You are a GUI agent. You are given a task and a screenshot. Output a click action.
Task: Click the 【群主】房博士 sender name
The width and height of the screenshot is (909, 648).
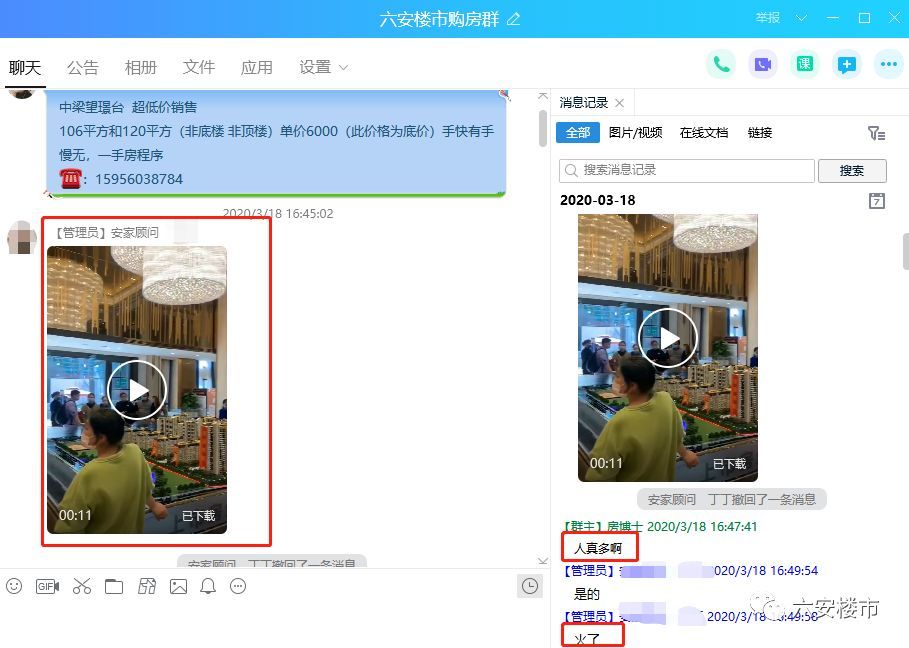[602, 526]
